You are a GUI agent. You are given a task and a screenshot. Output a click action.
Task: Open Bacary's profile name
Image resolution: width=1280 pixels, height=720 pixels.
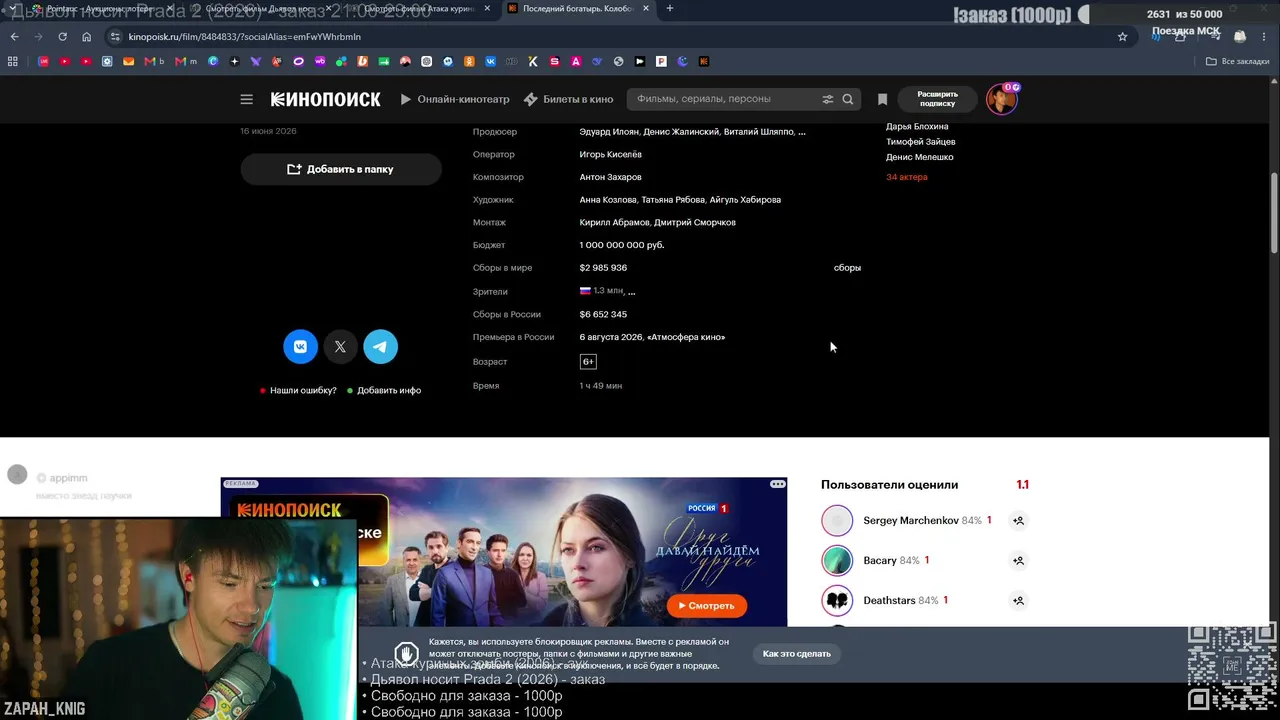(880, 561)
